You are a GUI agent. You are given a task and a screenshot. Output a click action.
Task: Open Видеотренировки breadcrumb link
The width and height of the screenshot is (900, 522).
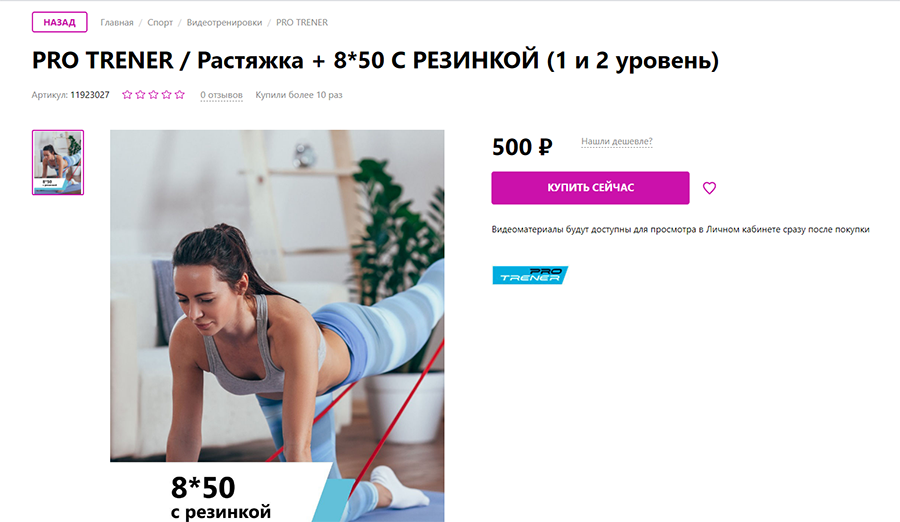click(224, 22)
